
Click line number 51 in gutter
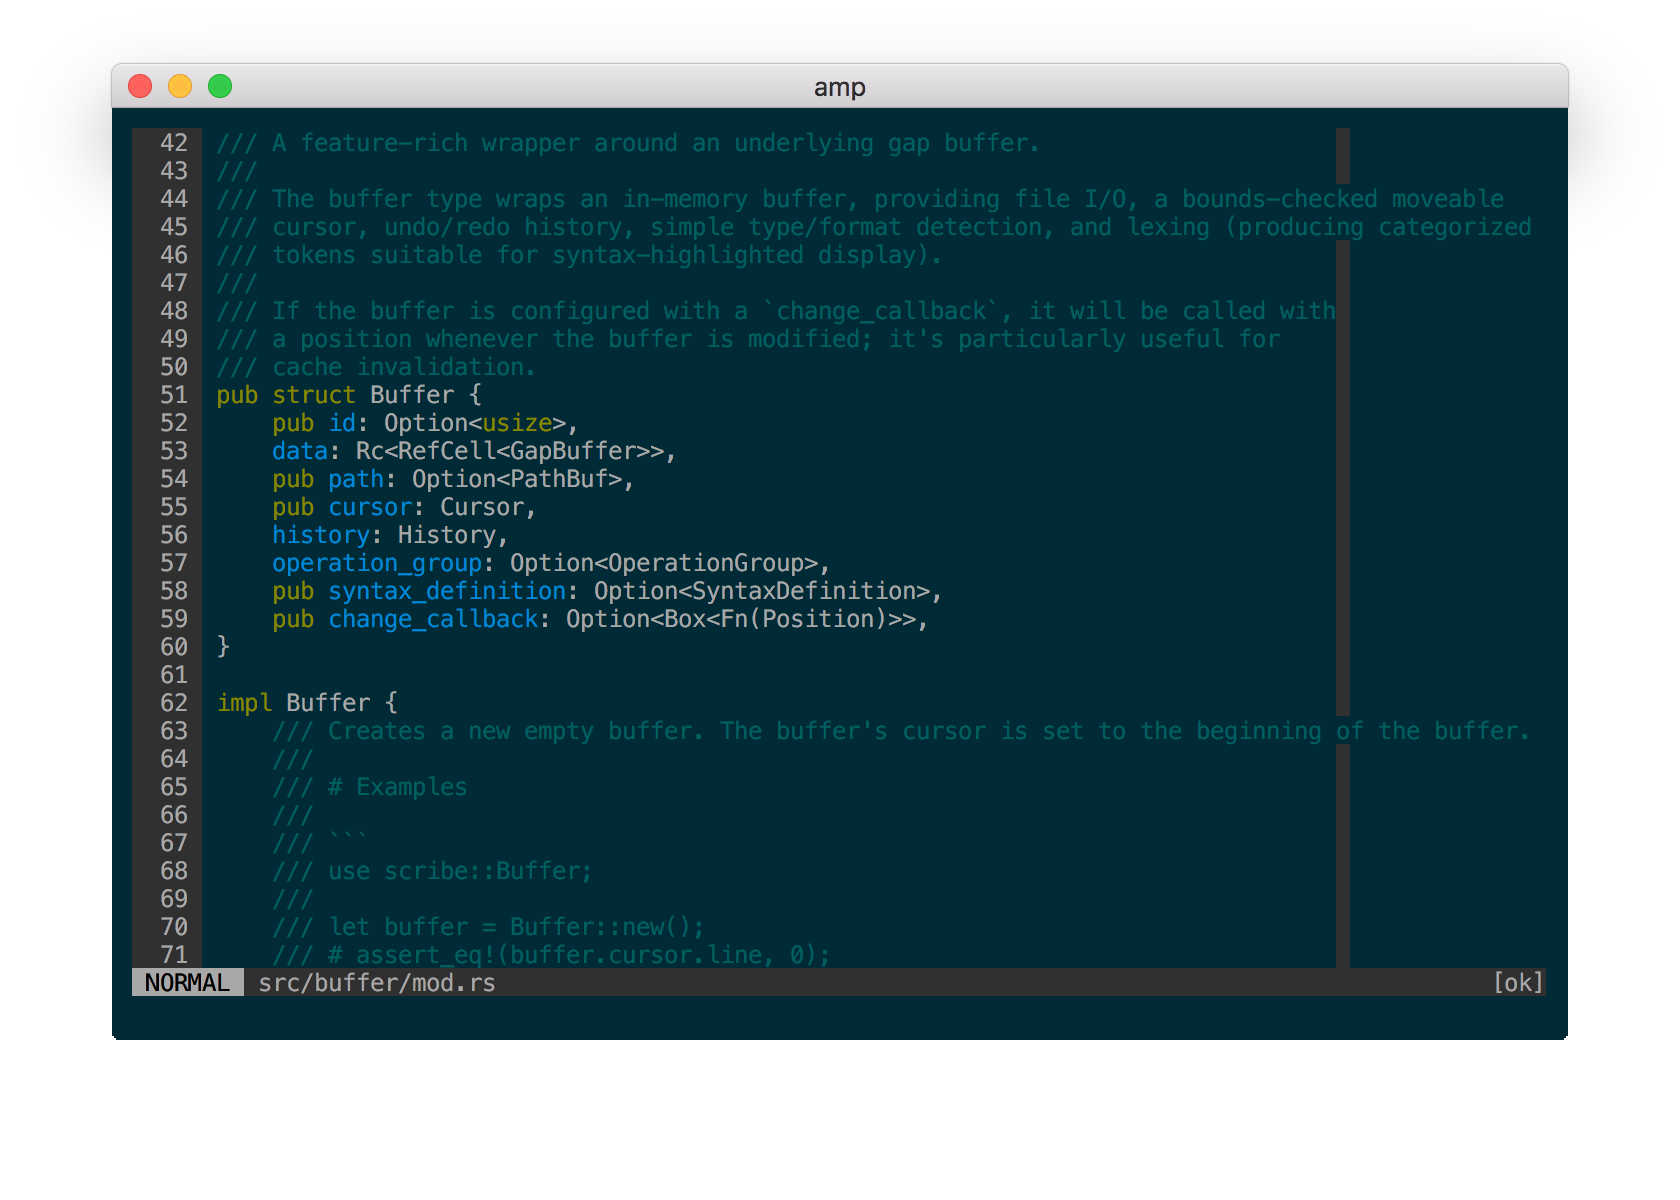[x=174, y=395]
